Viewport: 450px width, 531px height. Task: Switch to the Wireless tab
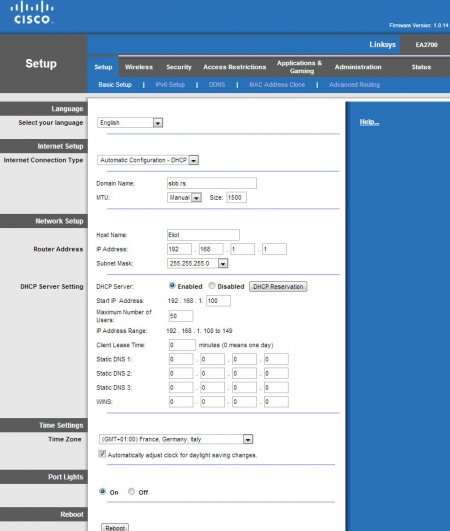139,67
